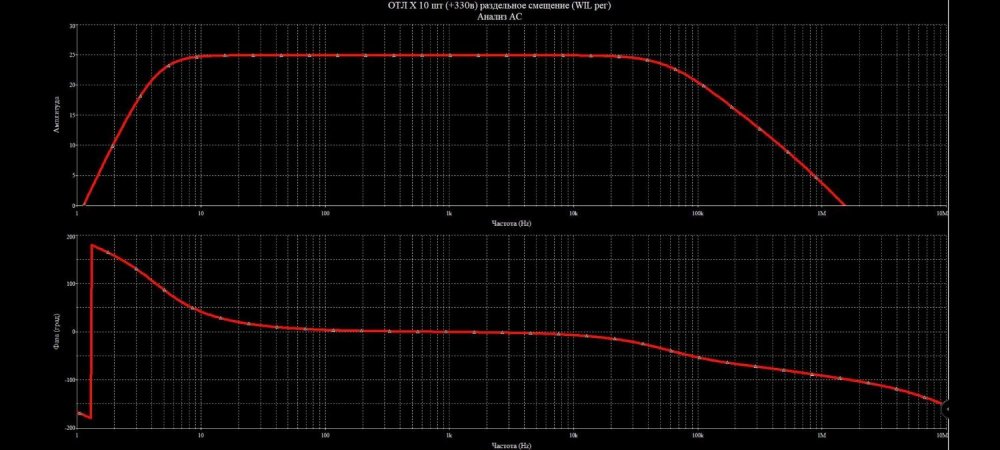This screenshot has height=450, width=1000.
Task: Select the 200 tick on the phase axis
Action: tap(71, 236)
